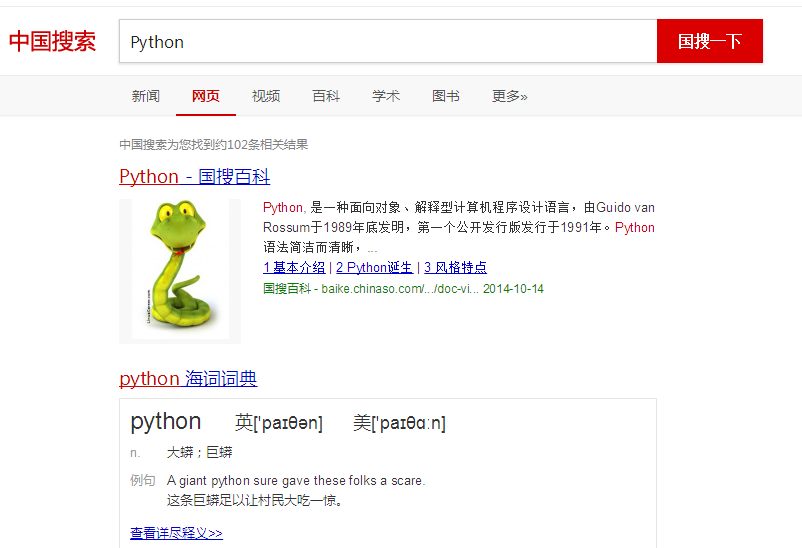The width and height of the screenshot is (802, 548).
Task: Focus the search box containing Python
Action: click(x=388, y=41)
